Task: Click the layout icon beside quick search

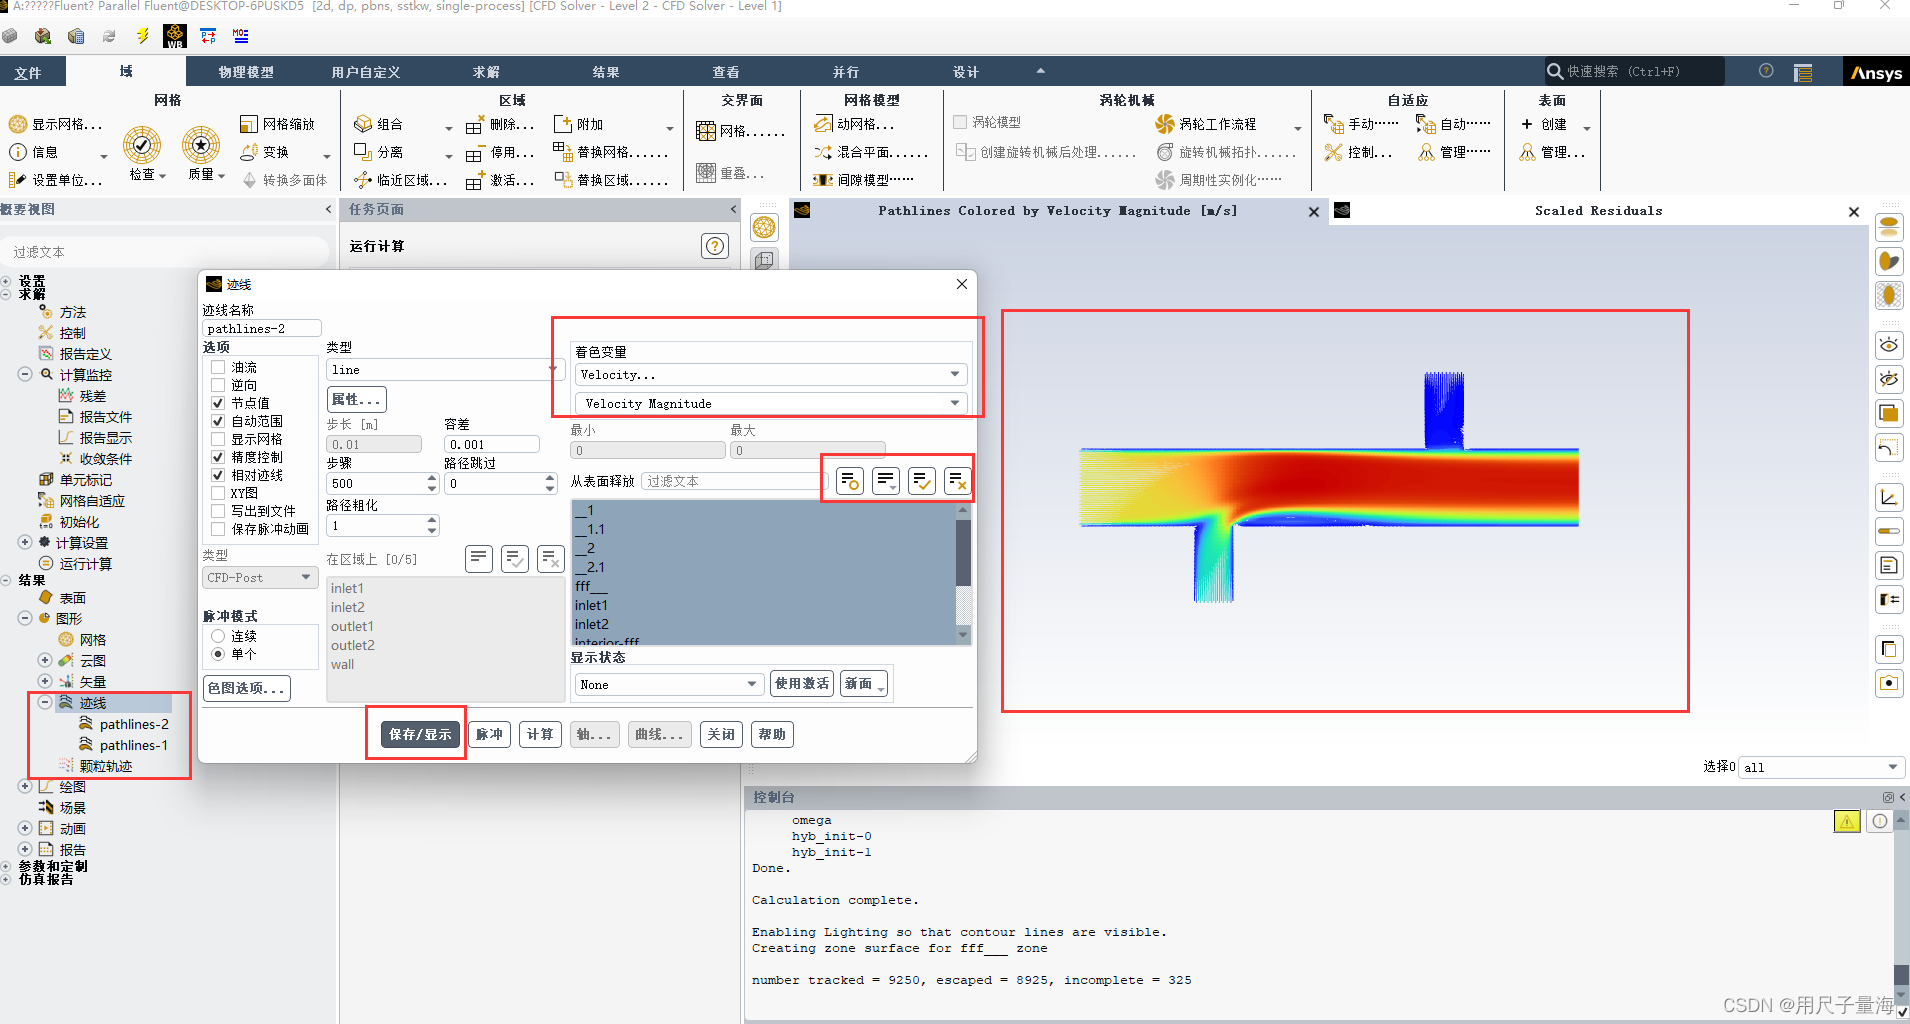Action: [1803, 72]
